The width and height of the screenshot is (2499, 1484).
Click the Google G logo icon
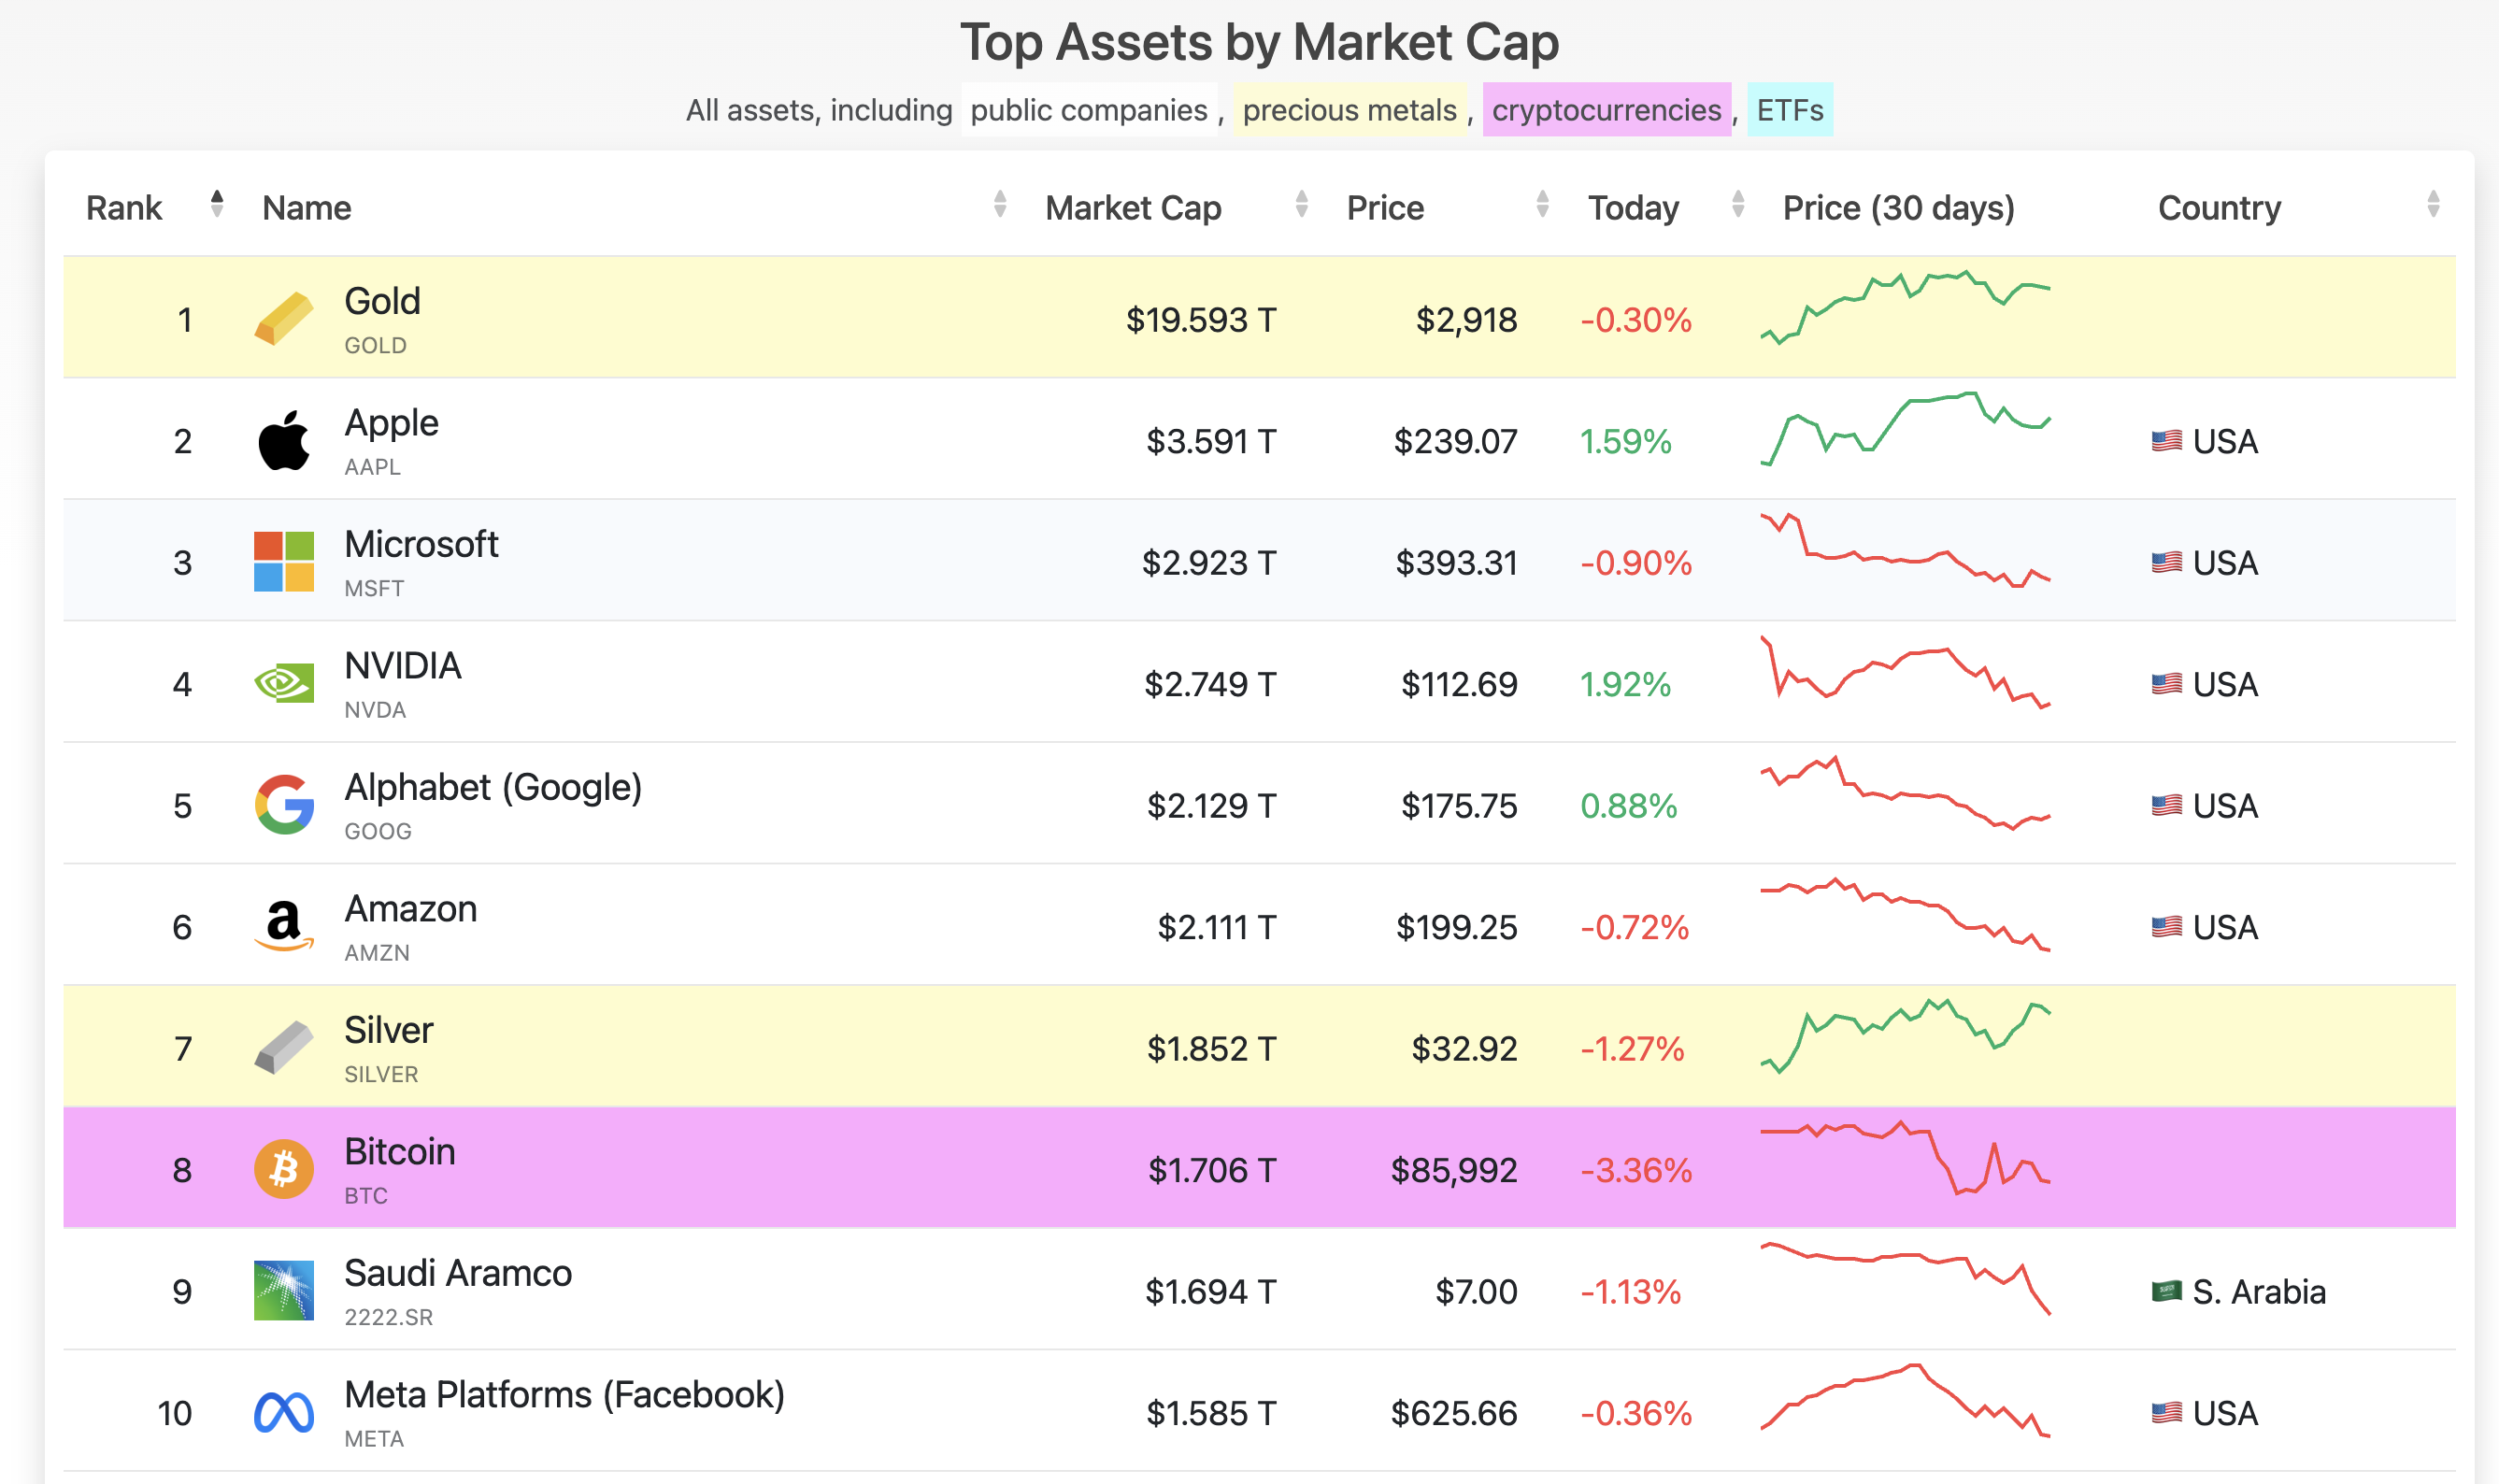pyautogui.click(x=284, y=805)
